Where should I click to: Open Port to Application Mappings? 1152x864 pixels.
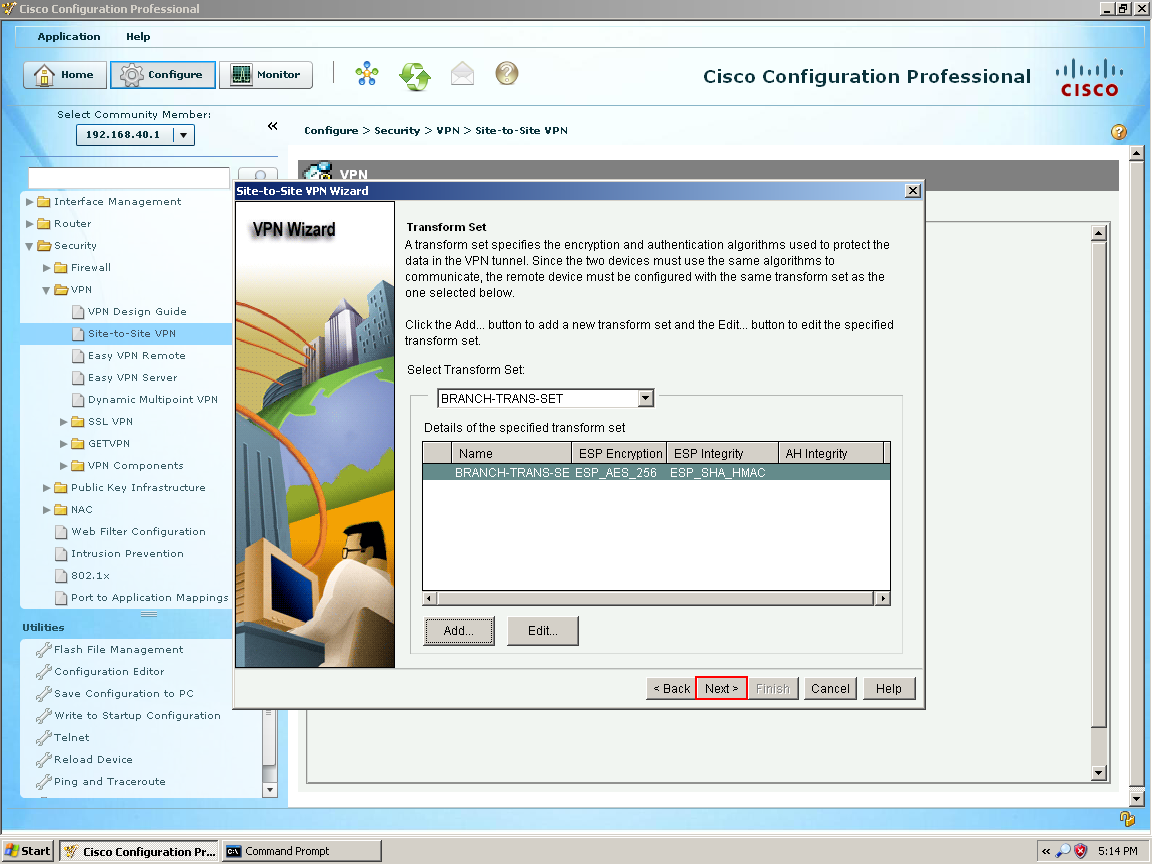coord(149,598)
